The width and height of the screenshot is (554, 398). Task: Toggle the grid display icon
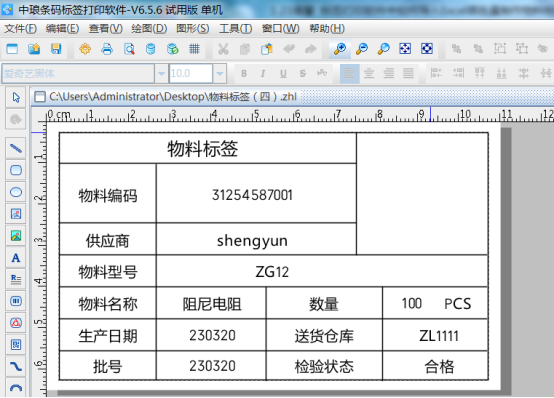click(194, 49)
